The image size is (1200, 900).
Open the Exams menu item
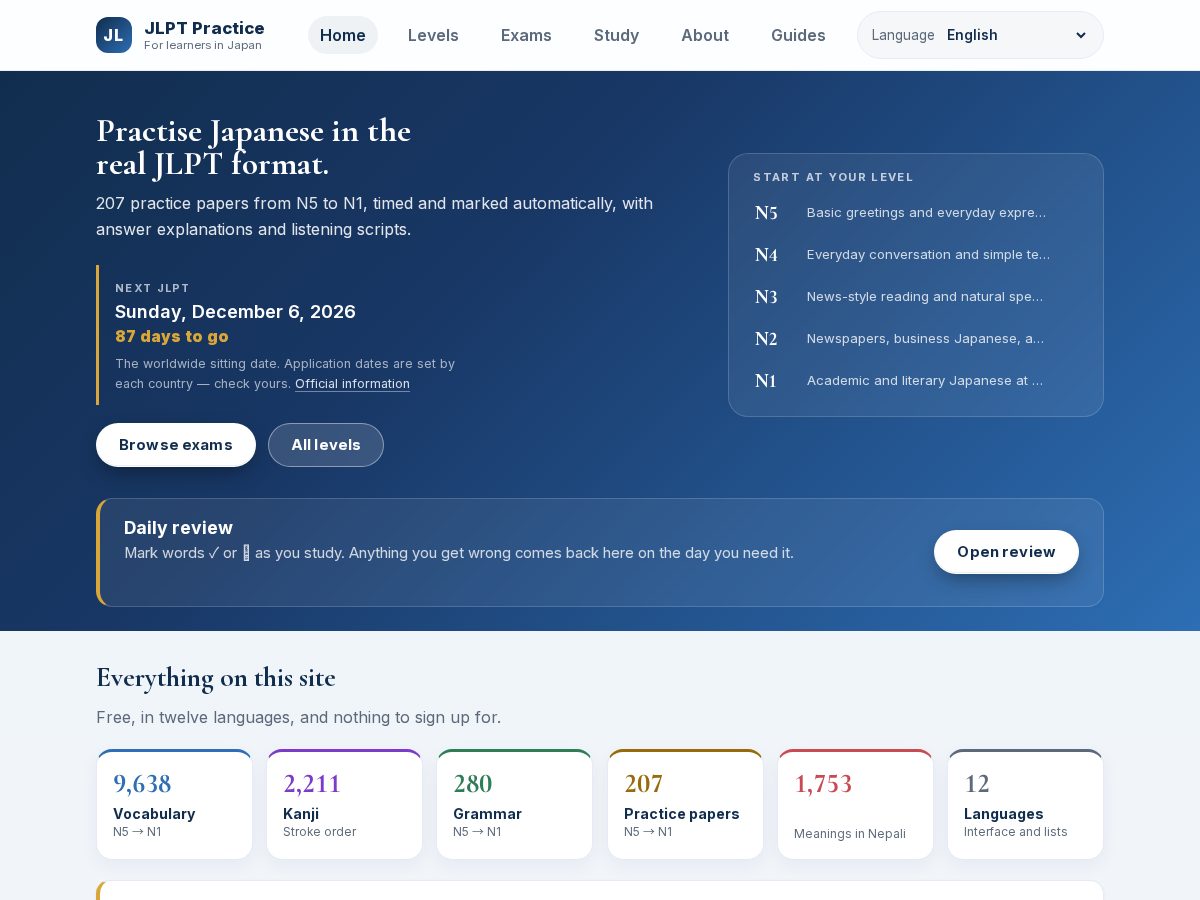(526, 35)
